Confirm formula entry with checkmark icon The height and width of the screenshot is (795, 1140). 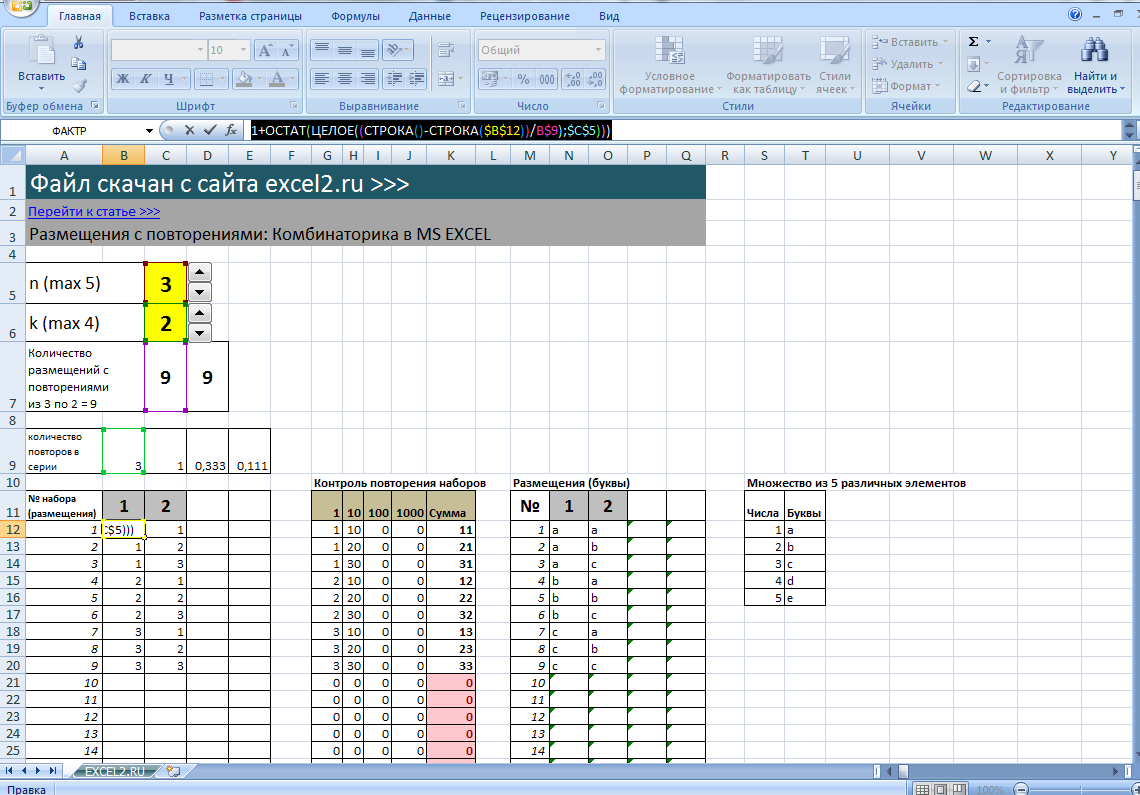tap(210, 130)
